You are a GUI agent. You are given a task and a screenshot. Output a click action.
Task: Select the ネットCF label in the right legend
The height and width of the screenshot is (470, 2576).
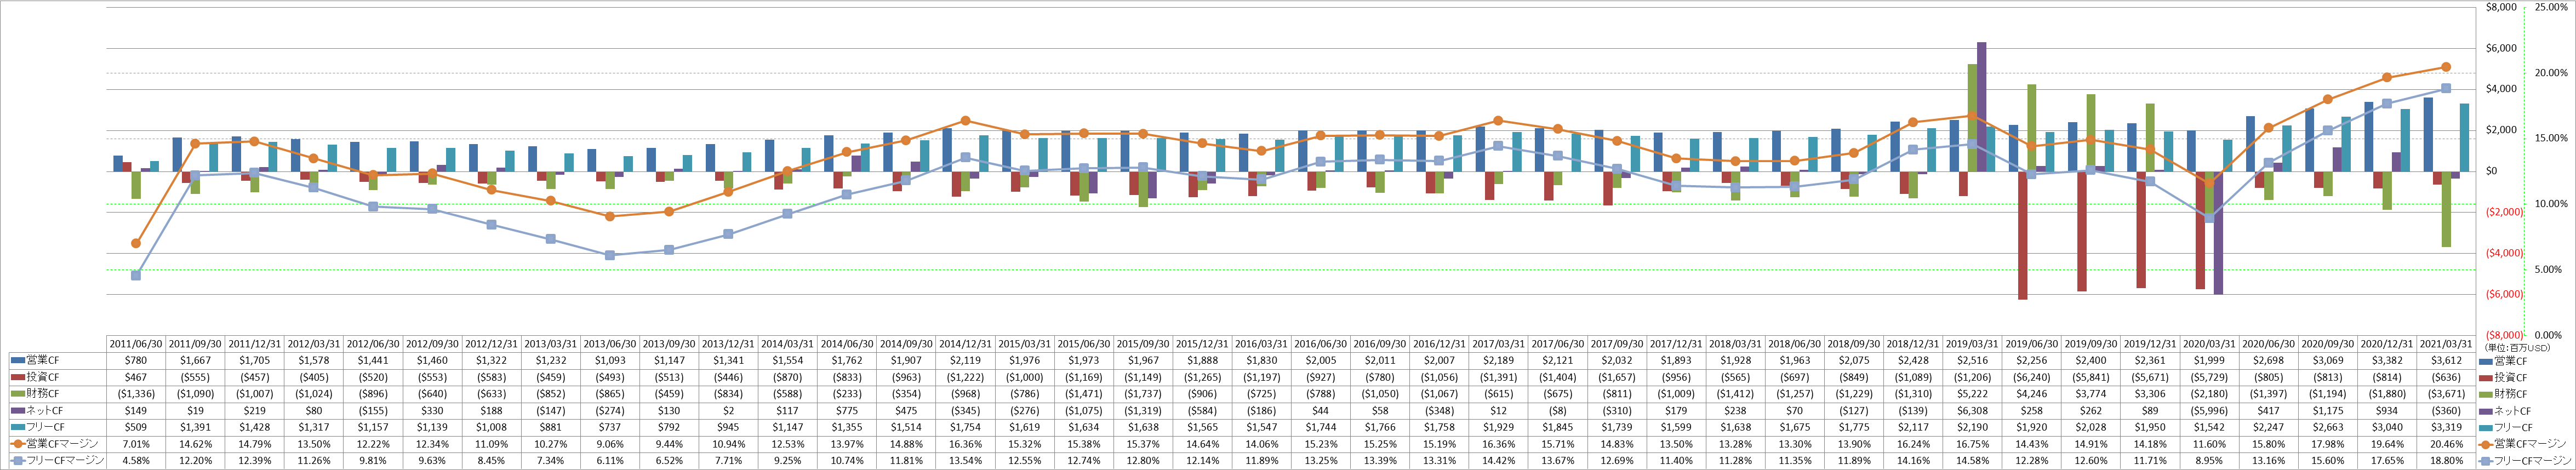[2514, 411]
